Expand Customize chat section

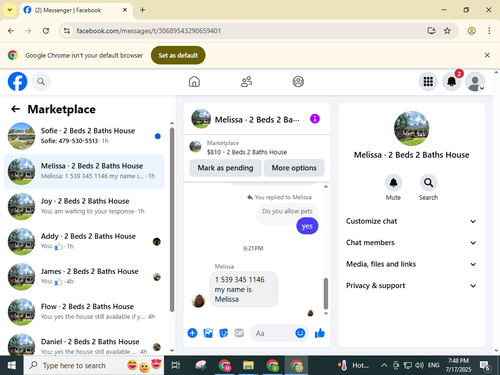point(411,221)
